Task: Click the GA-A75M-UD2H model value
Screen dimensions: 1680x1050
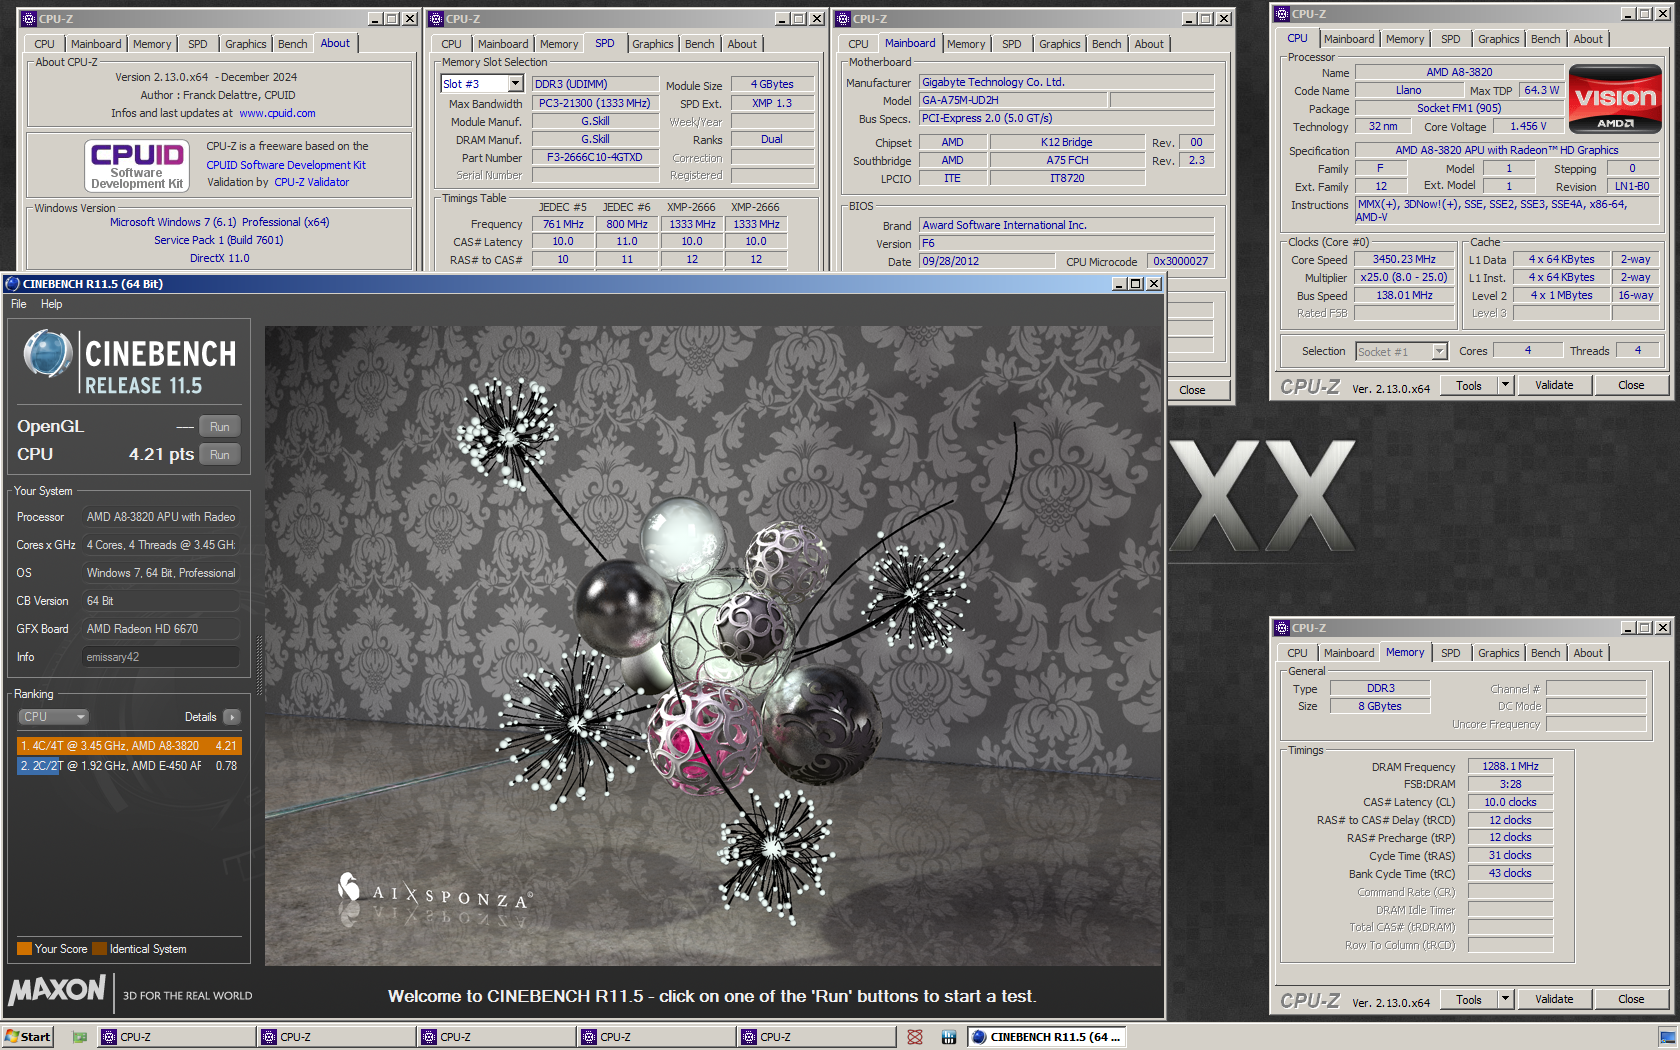Action: pyautogui.click(x=1013, y=100)
